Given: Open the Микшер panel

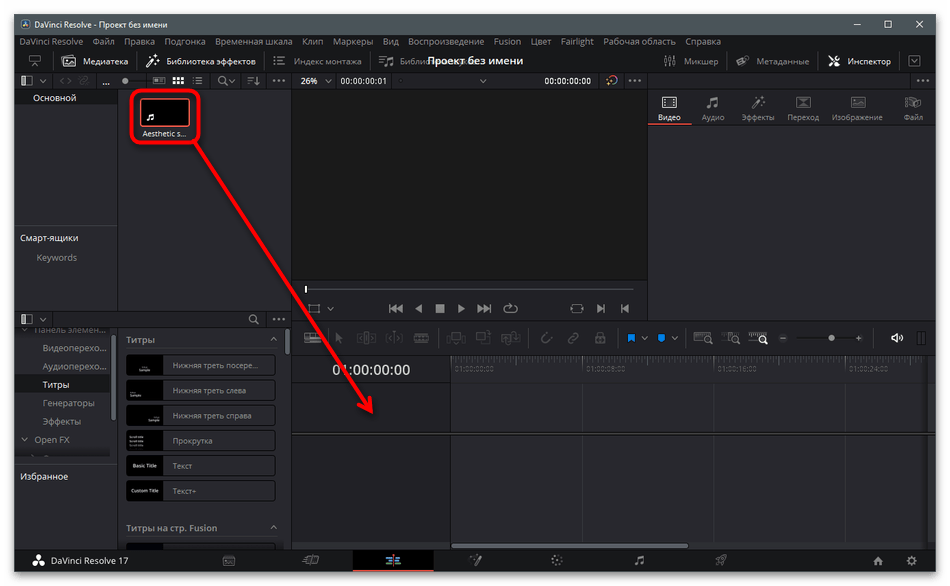Looking at the screenshot, I should [691, 61].
